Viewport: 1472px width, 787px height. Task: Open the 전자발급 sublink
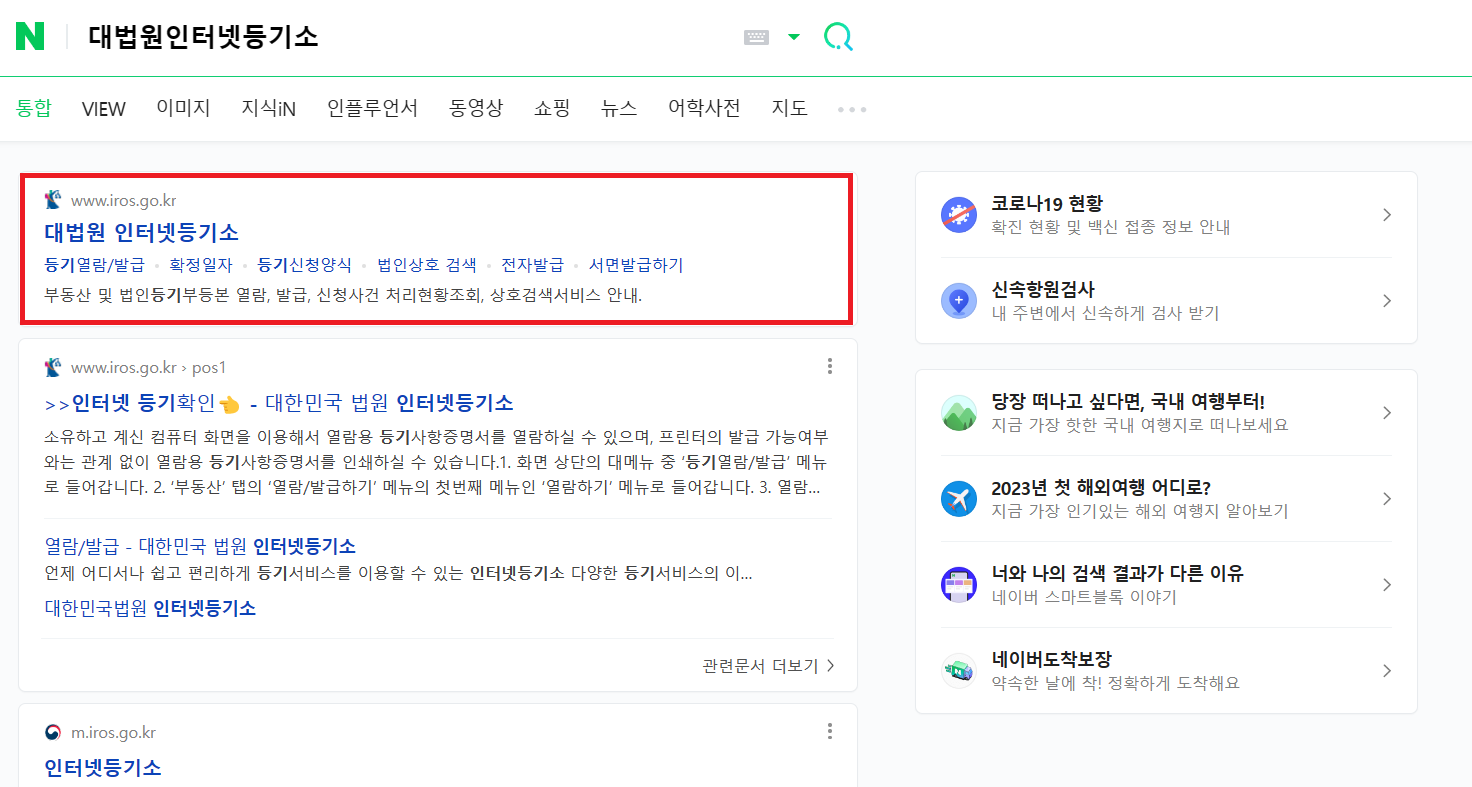(x=532, y=265)
